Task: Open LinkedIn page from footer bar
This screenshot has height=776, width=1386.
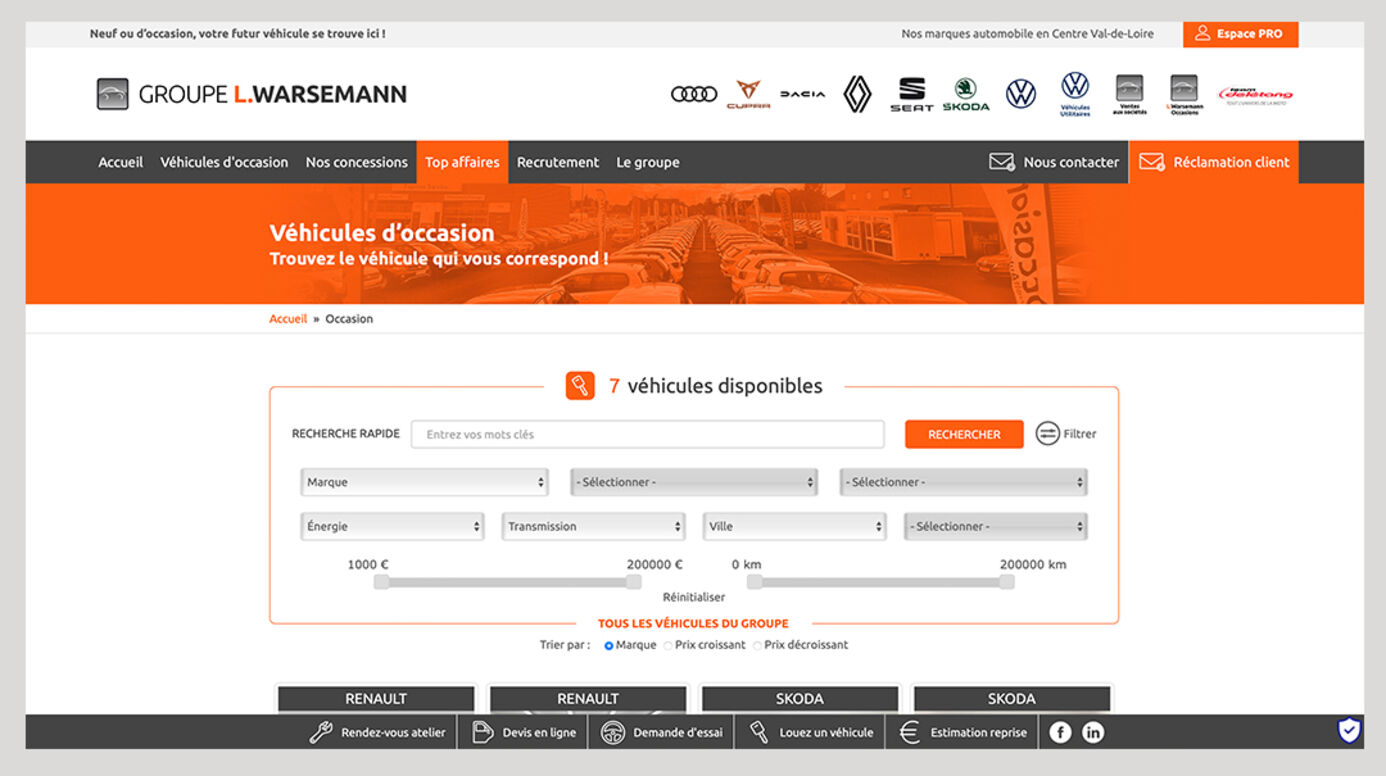Action: [x=1093, y=732]
